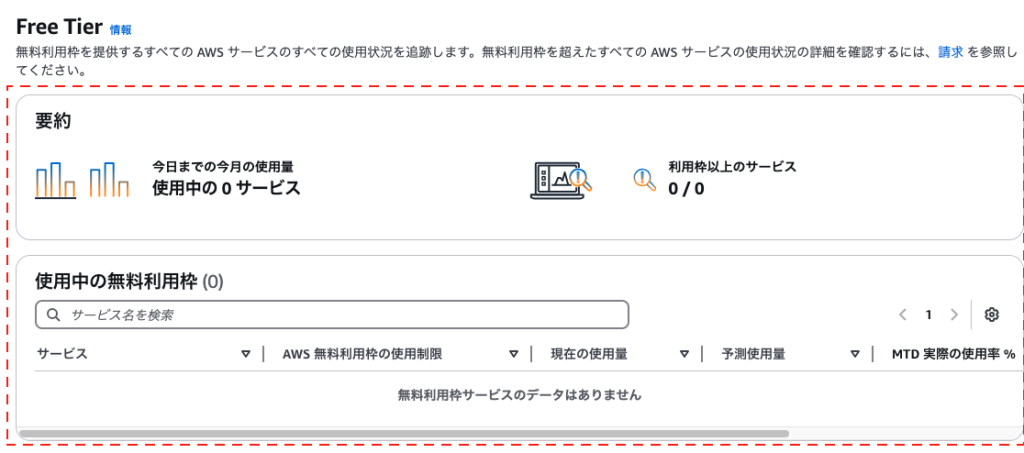Click the laptop analytics magnifier icon
This screenshot has width=1024, height=453.
click(x=562, y=181)
